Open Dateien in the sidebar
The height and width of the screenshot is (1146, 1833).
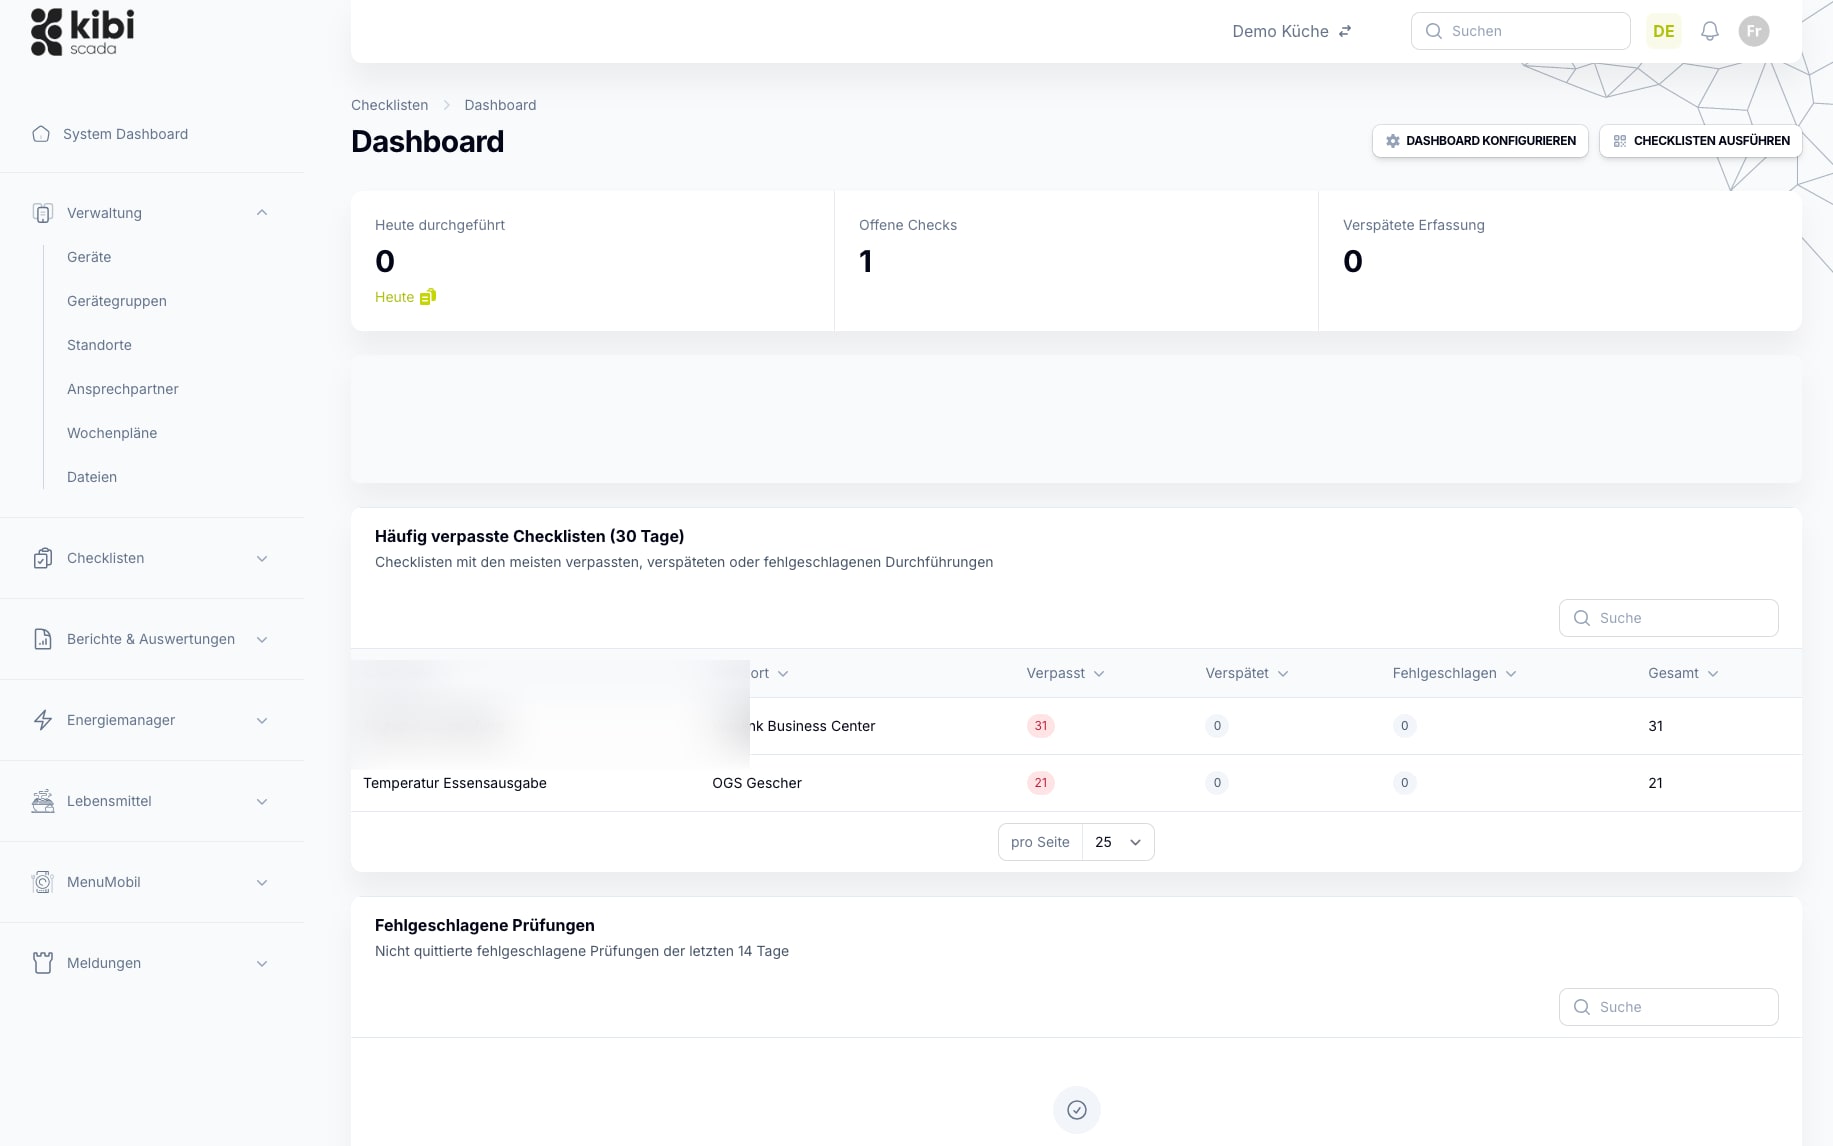(92, 477)
